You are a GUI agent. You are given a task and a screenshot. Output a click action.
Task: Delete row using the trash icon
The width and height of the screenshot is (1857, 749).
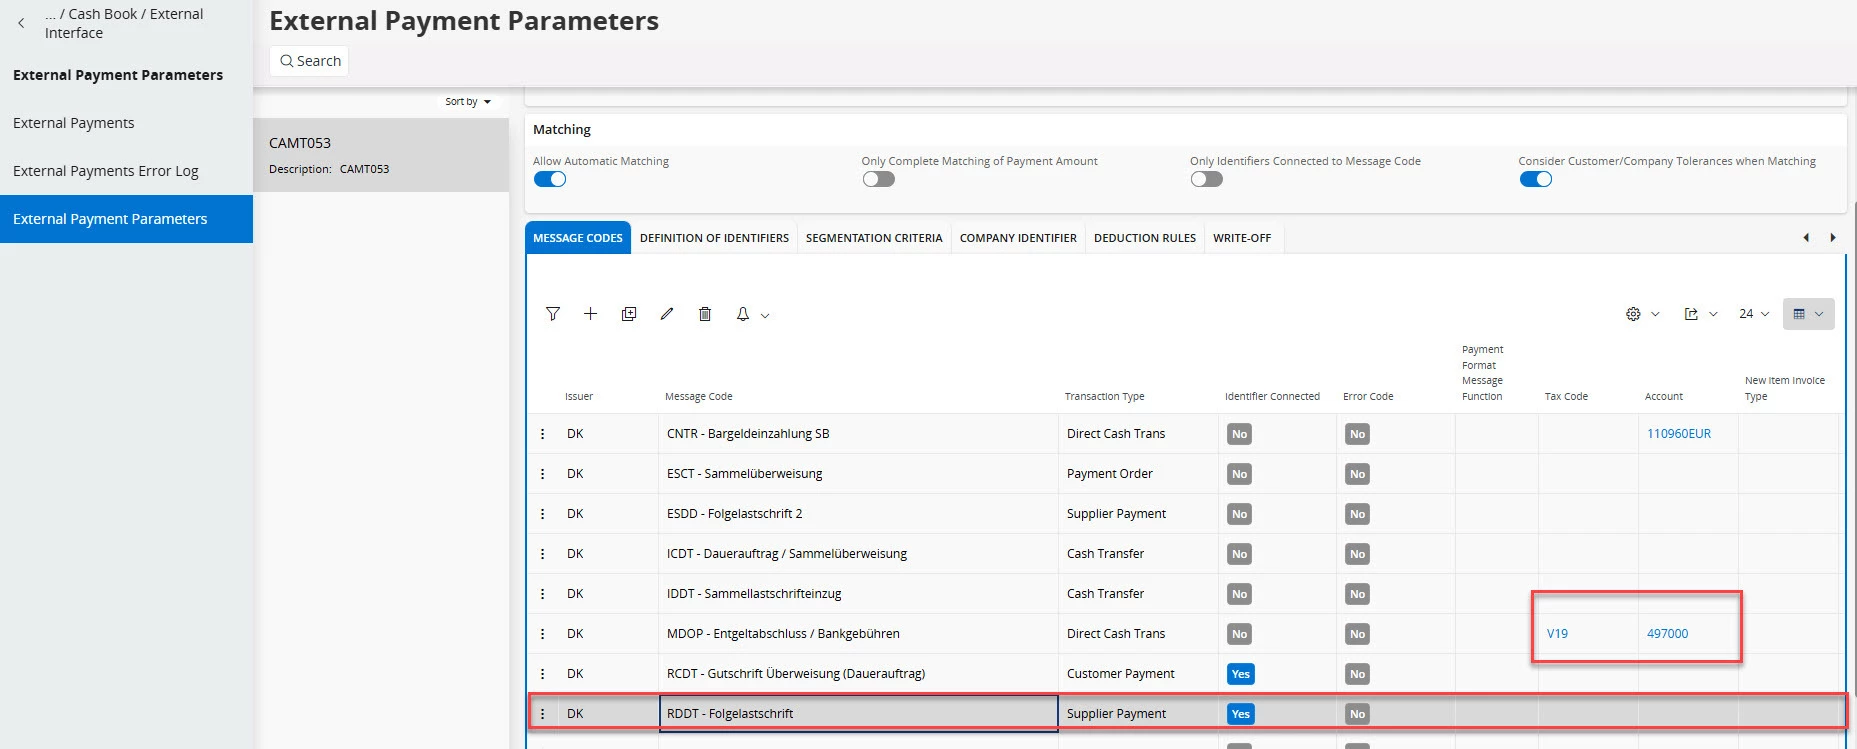[705, 314]
